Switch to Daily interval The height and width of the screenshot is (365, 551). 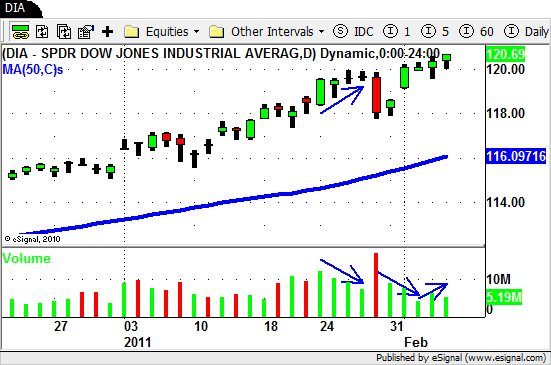coord(526,32)
